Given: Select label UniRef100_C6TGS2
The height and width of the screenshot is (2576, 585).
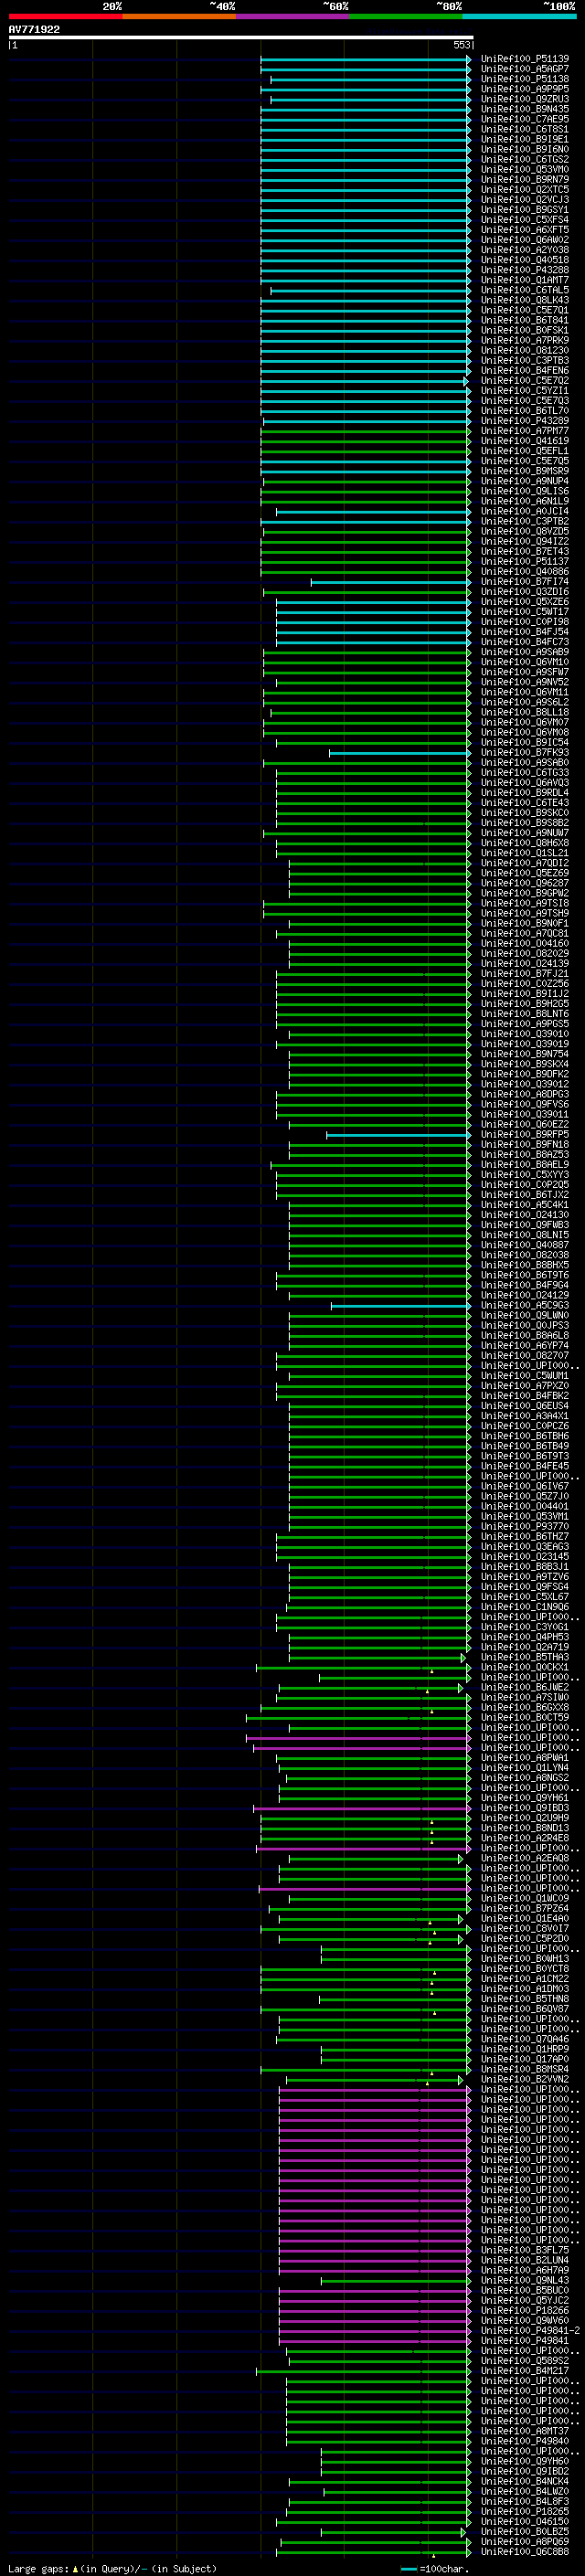Looking at the screenshot, I should tap(525, 159).
